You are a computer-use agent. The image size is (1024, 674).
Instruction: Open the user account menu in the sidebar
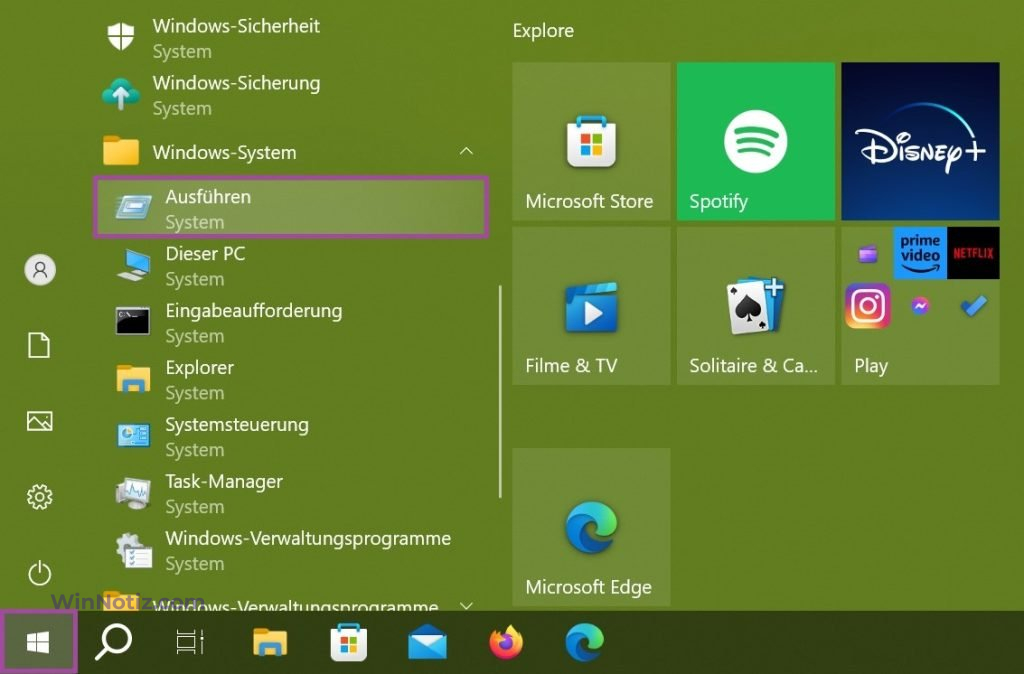(38, 270)
